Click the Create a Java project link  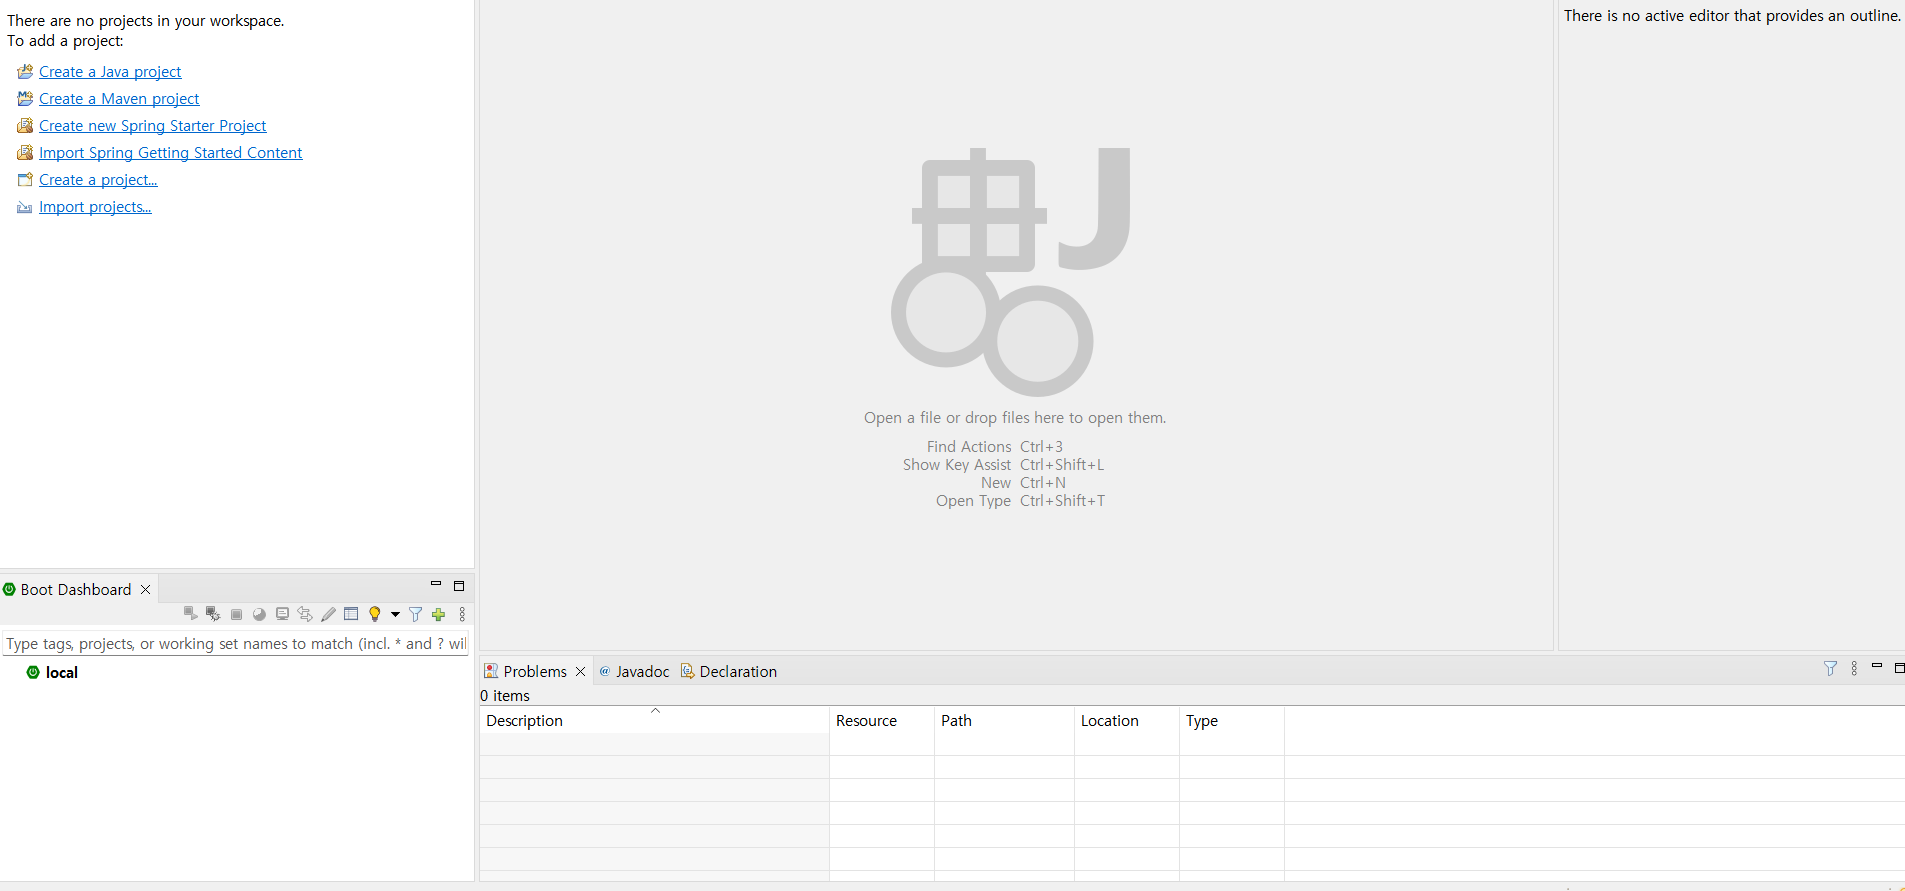(x=110, y=72)
